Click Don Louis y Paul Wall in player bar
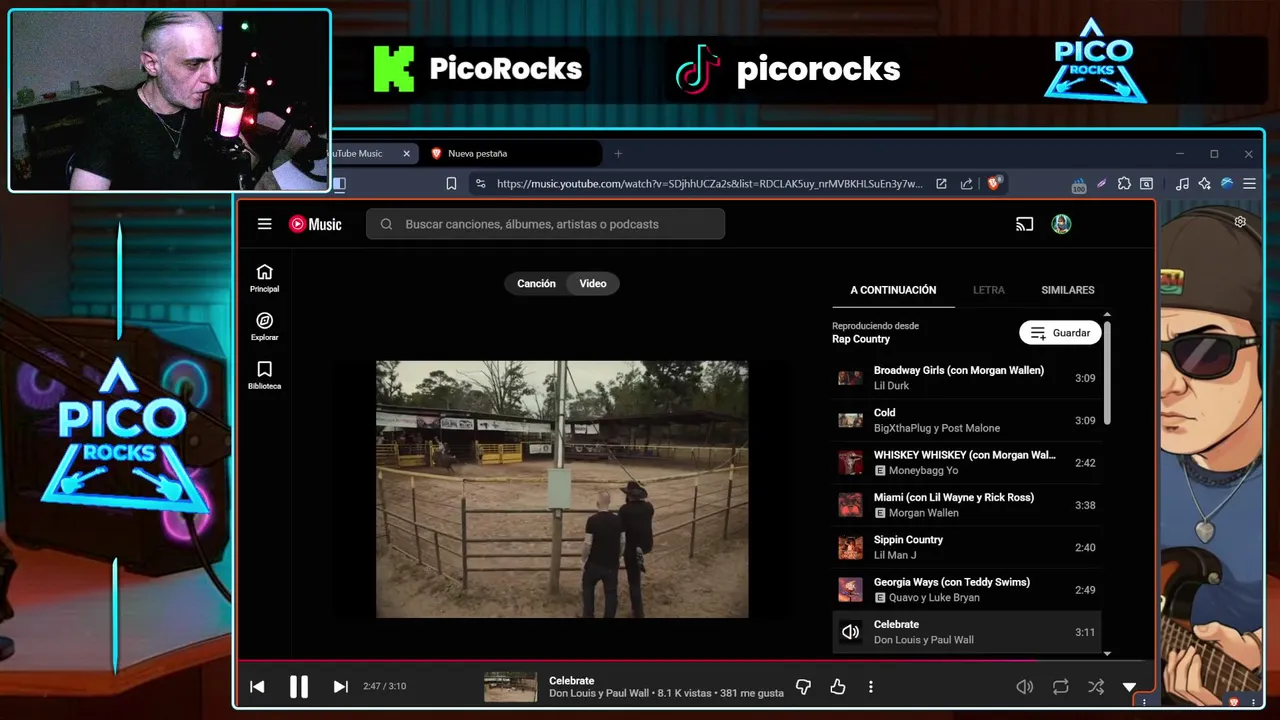 point(599,693)
